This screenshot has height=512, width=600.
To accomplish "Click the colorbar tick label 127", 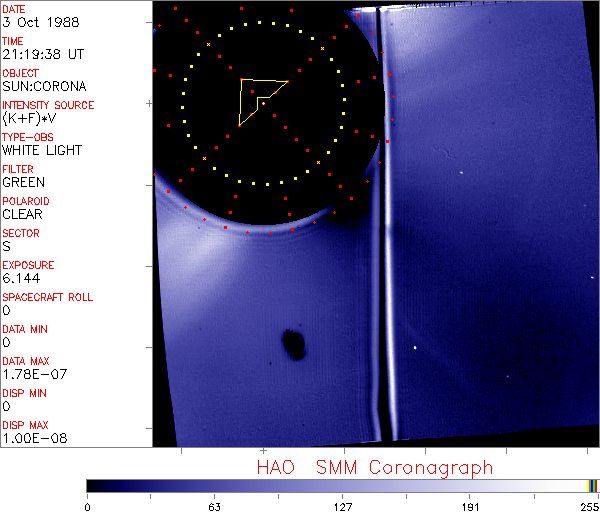I will [x=343, y=505].
